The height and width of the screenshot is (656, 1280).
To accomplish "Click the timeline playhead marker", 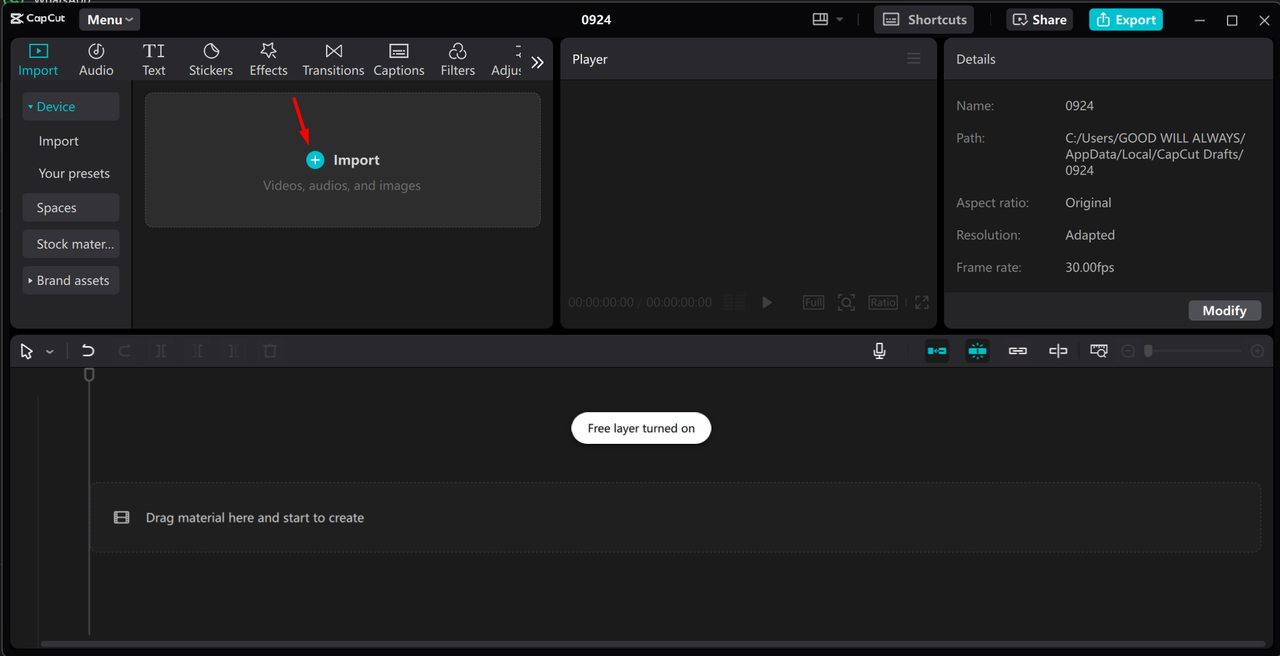I will click(89, 374).
